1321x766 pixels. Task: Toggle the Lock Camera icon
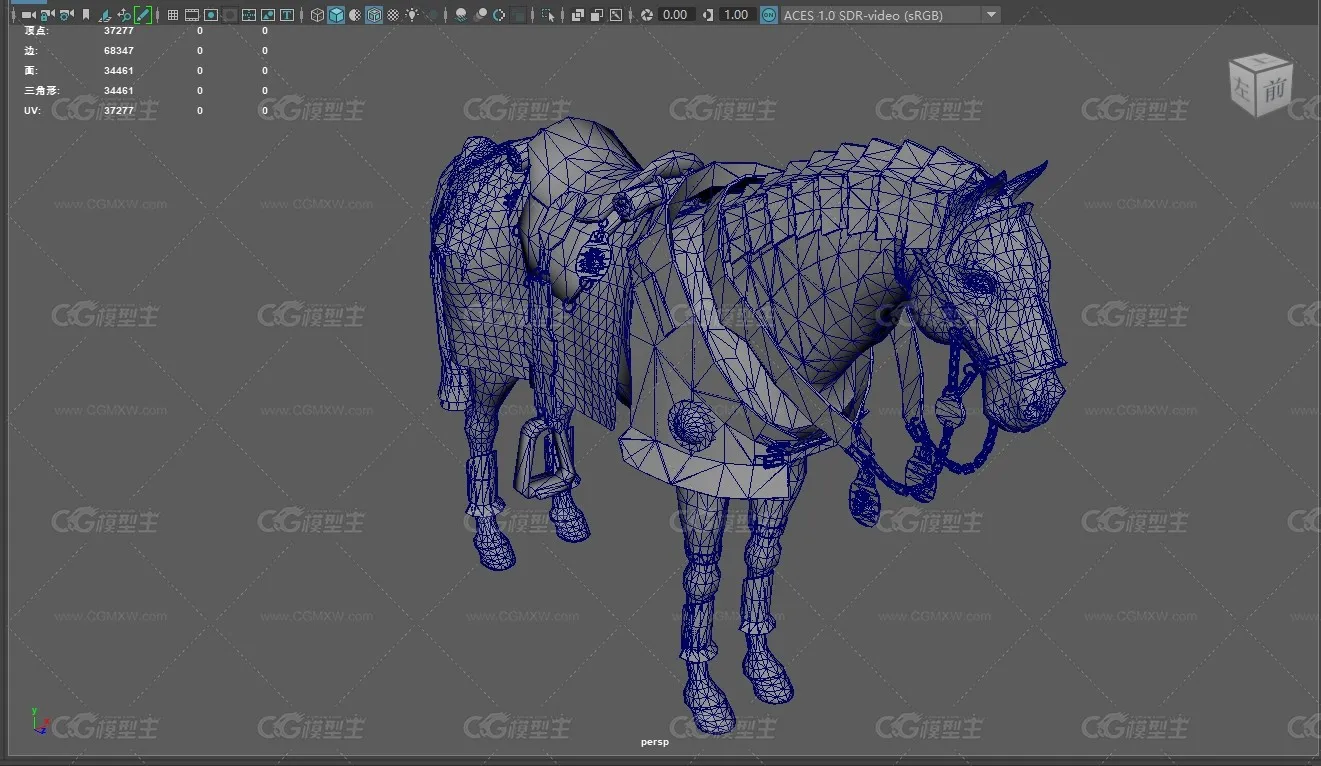click(x=46, y=15)
